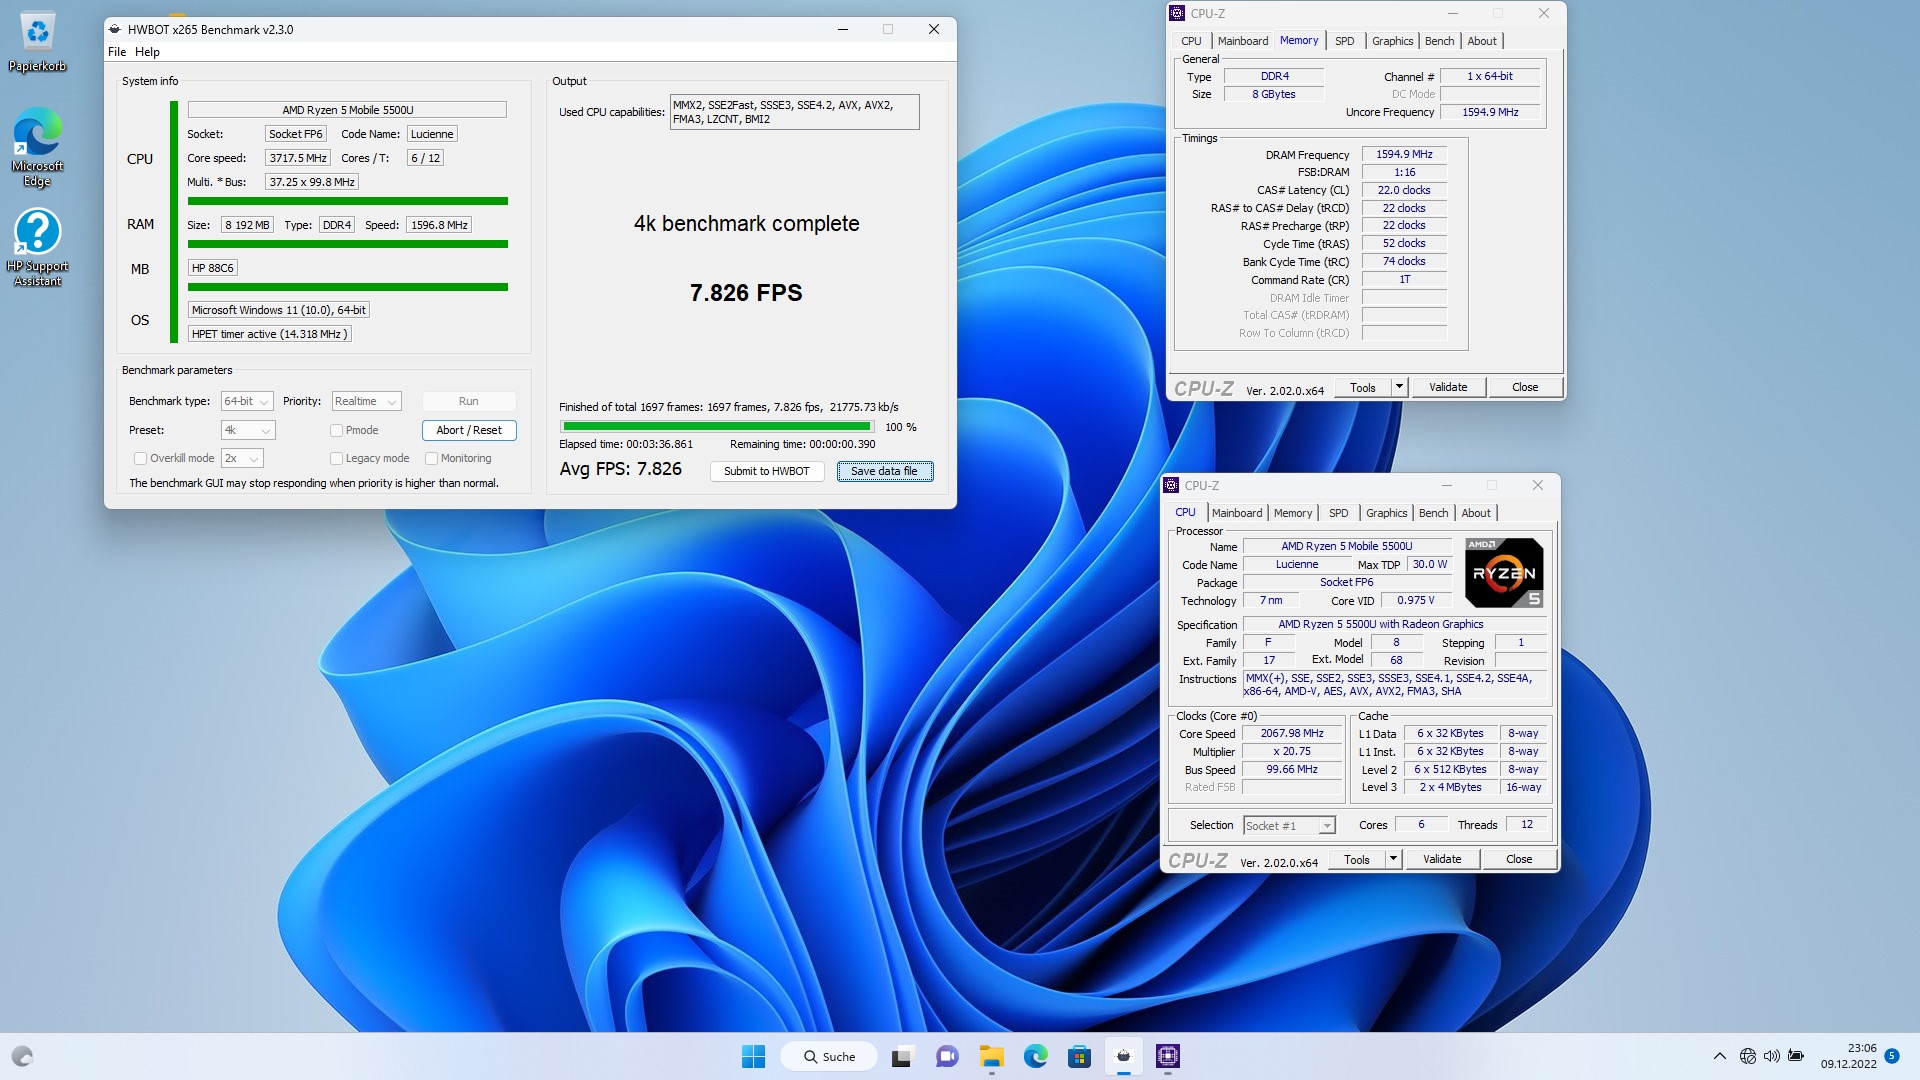This screenshot has width=1920, height=1080.
Task: Click the CPU-Z Memory window title icon
Action: 1177,13
